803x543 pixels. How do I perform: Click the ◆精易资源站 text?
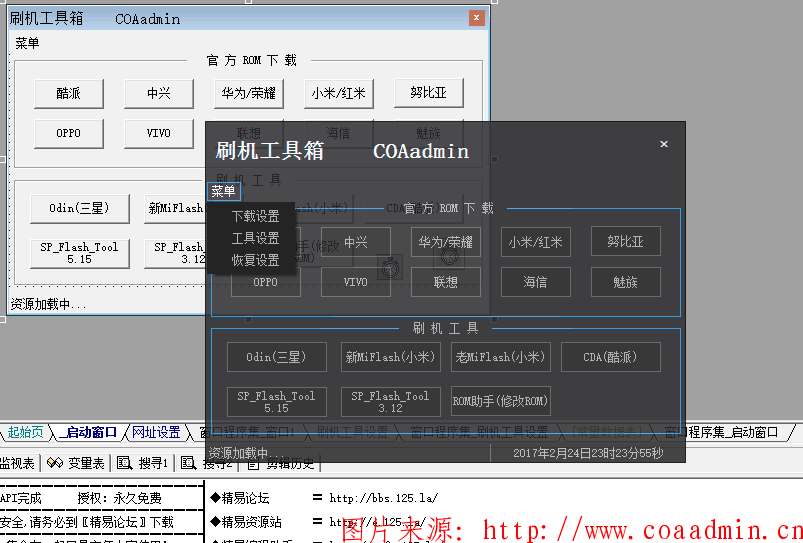coord(246,522)
